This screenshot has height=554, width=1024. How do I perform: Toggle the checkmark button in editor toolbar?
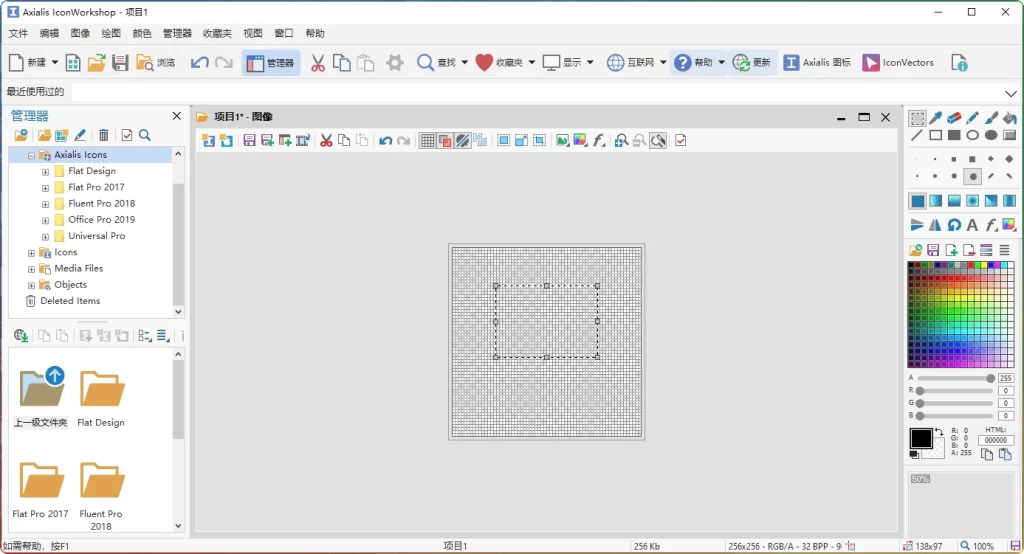[680, 140]
